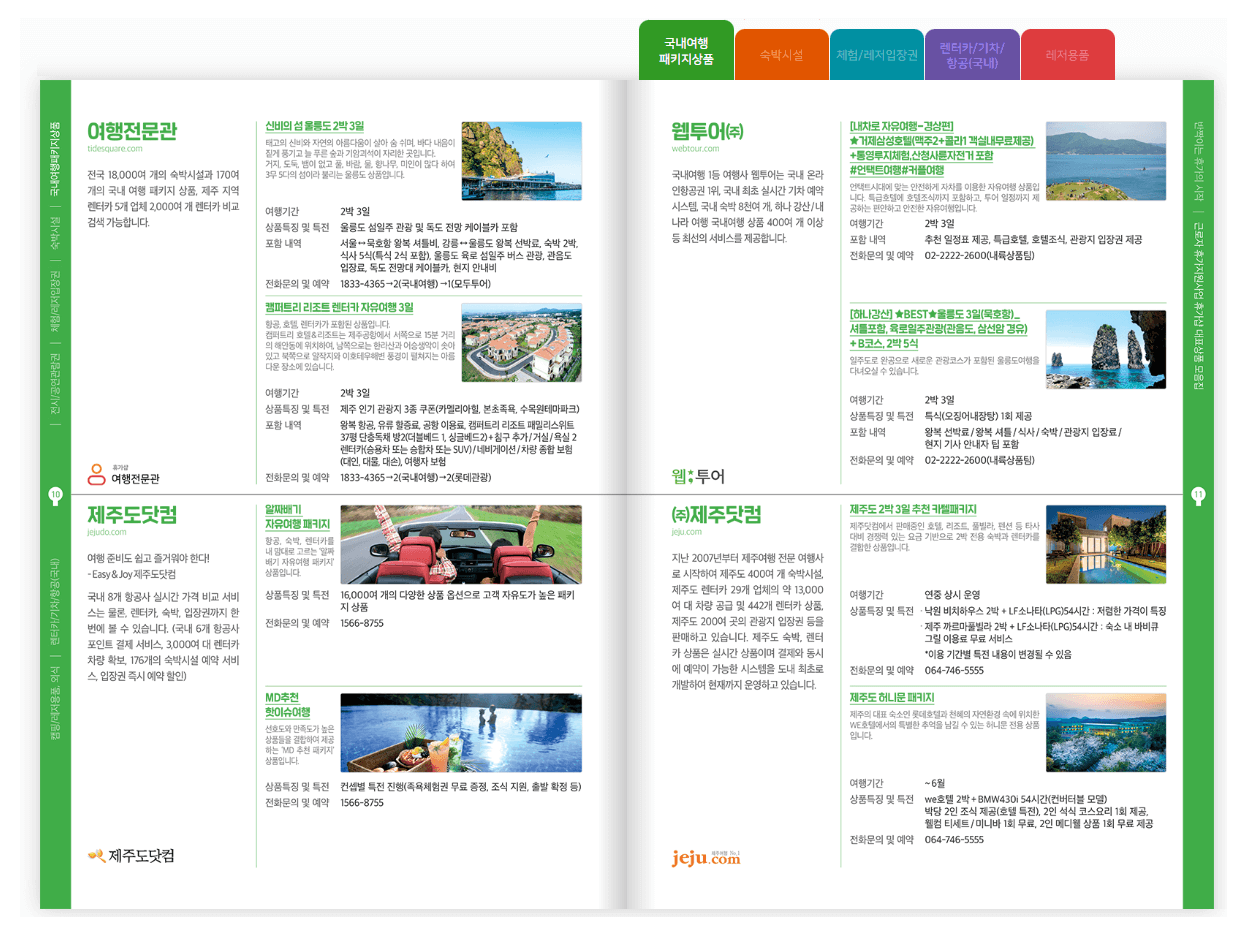Image resolution: width=1258 pixels, height=938 pixels.
Task: Click 02-2222-2600 under 경상편 product
Action: point(979,255)
